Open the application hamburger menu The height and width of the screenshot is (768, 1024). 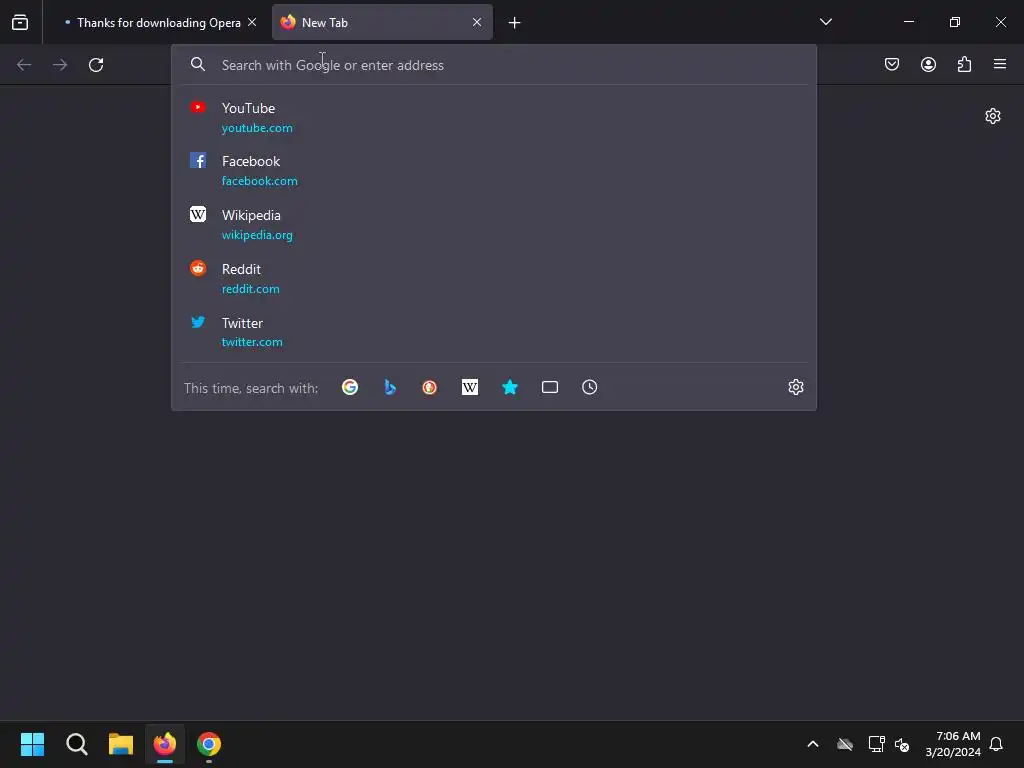point(1000,64)
